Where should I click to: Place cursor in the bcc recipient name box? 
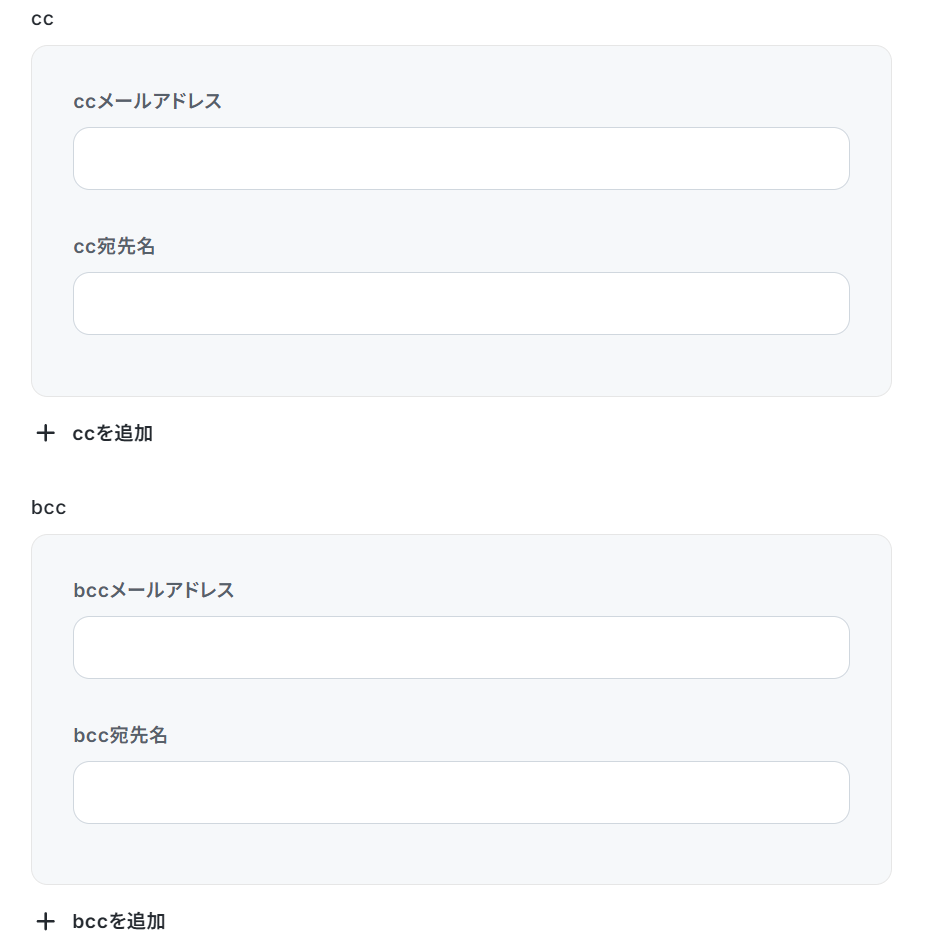(x=461, y=792)
